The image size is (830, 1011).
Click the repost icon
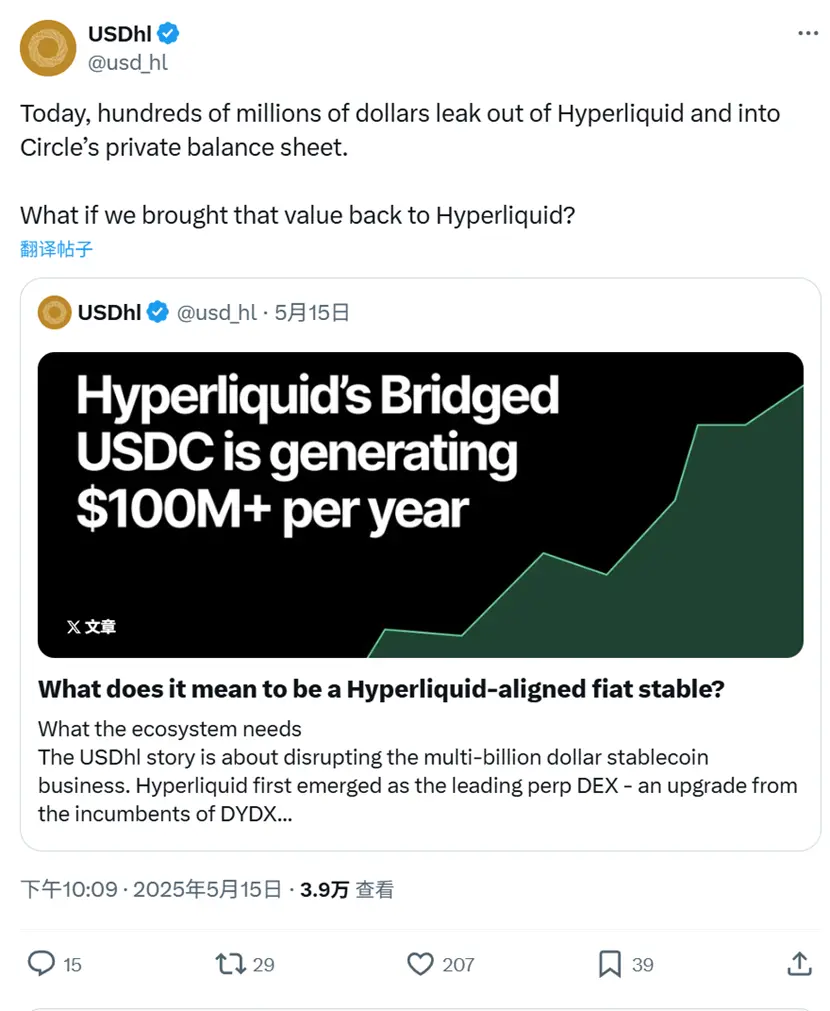coord(230,964)
